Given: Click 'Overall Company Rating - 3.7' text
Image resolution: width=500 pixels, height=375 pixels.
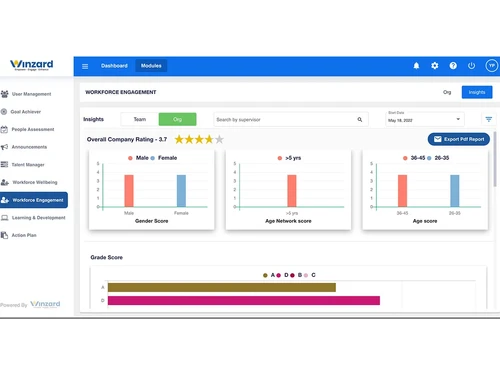Looking at the screenshot, I should click(x=127, y=139).
